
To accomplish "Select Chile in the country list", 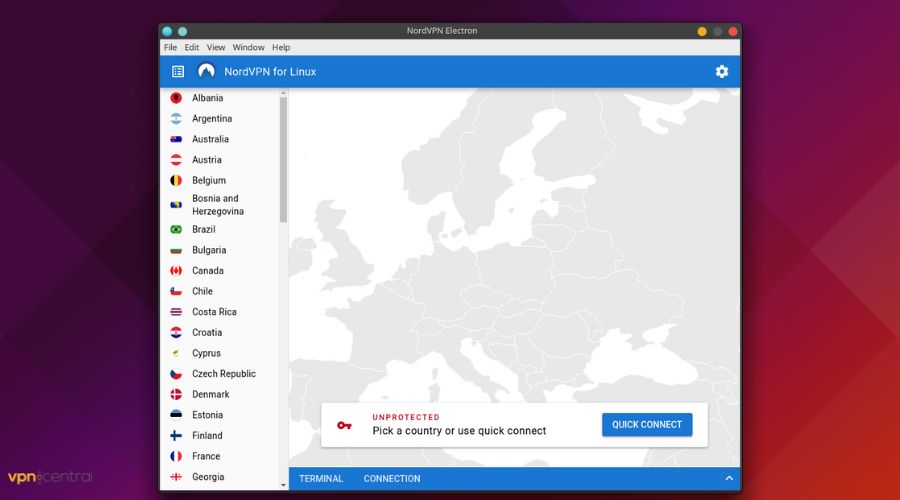I will coord(203,292).
